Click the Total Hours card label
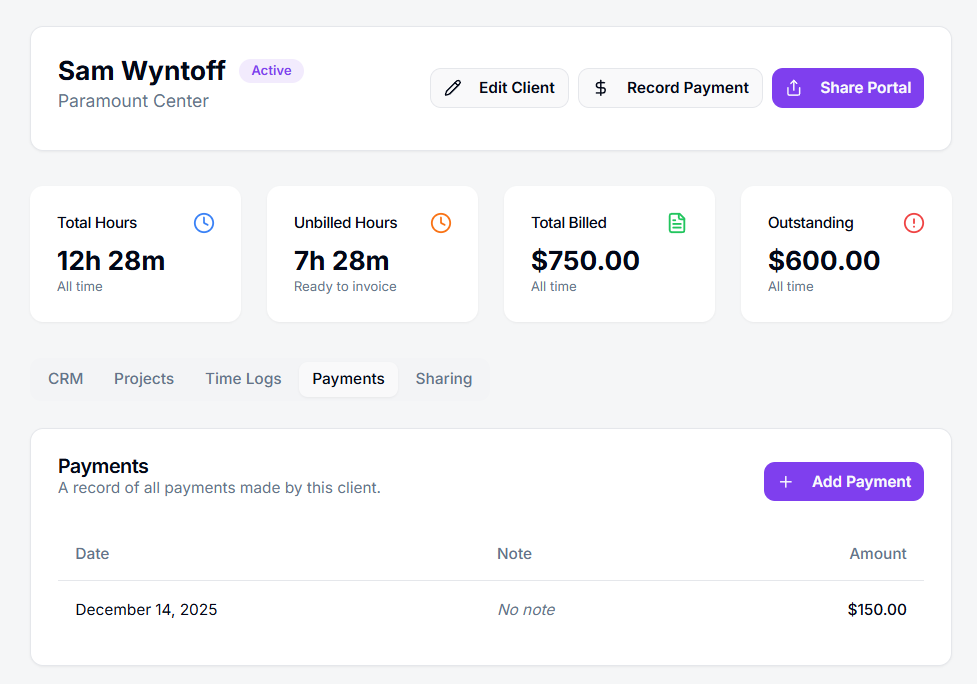This screenshot has height=684, width=977. point(97,223)
